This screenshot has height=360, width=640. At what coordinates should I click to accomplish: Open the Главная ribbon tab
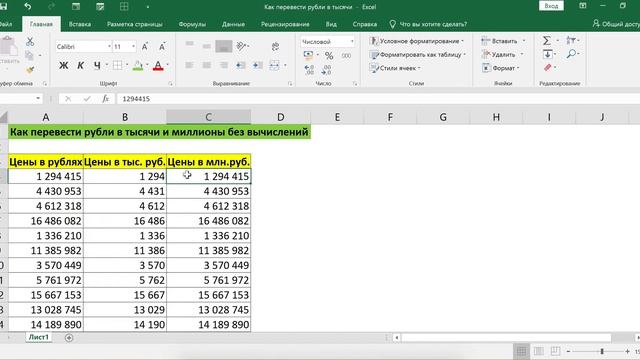tap(41, 24)
